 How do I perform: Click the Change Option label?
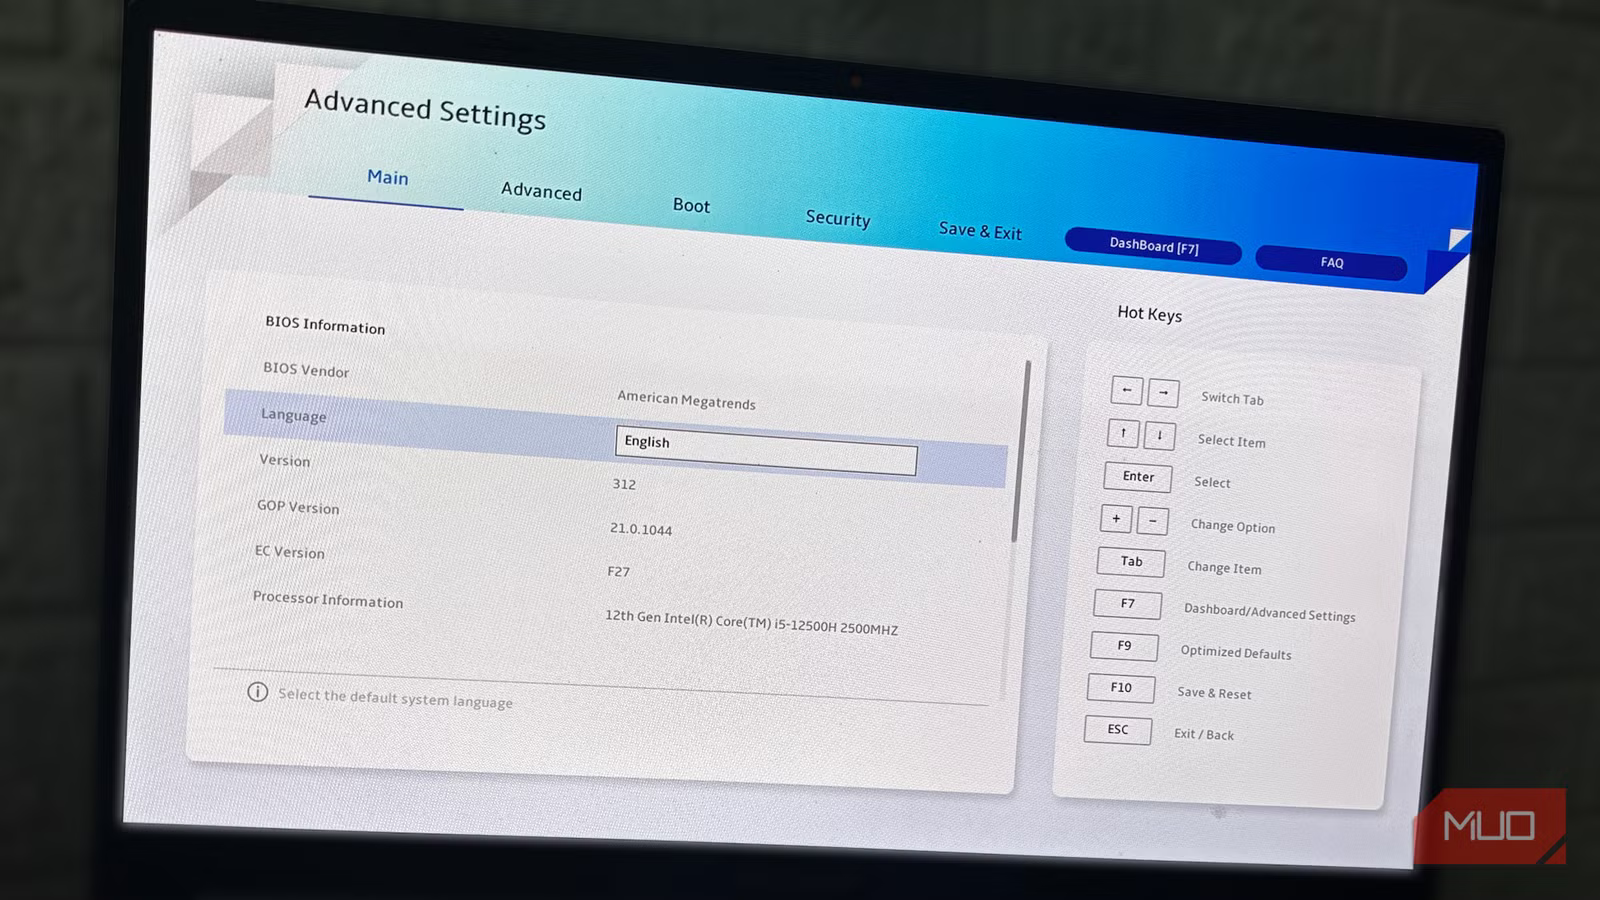[x=1233, y=526]
